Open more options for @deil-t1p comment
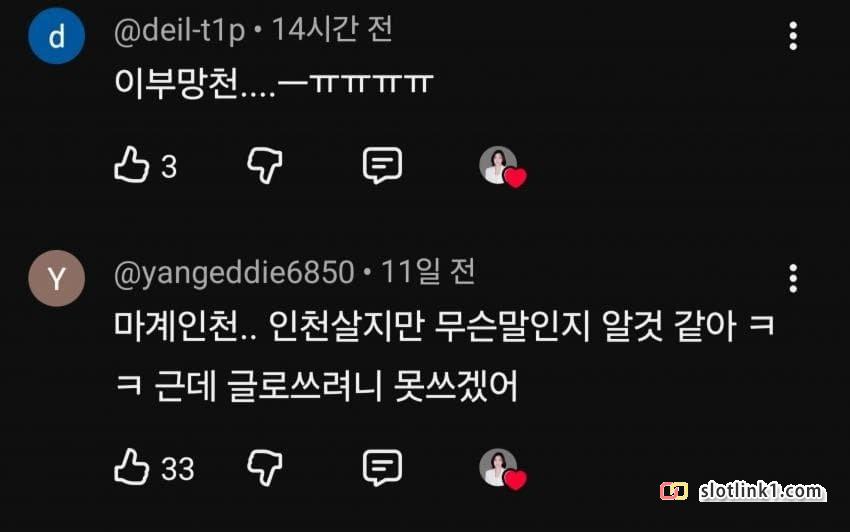This screenshot has width=850, height=532. 793,36
